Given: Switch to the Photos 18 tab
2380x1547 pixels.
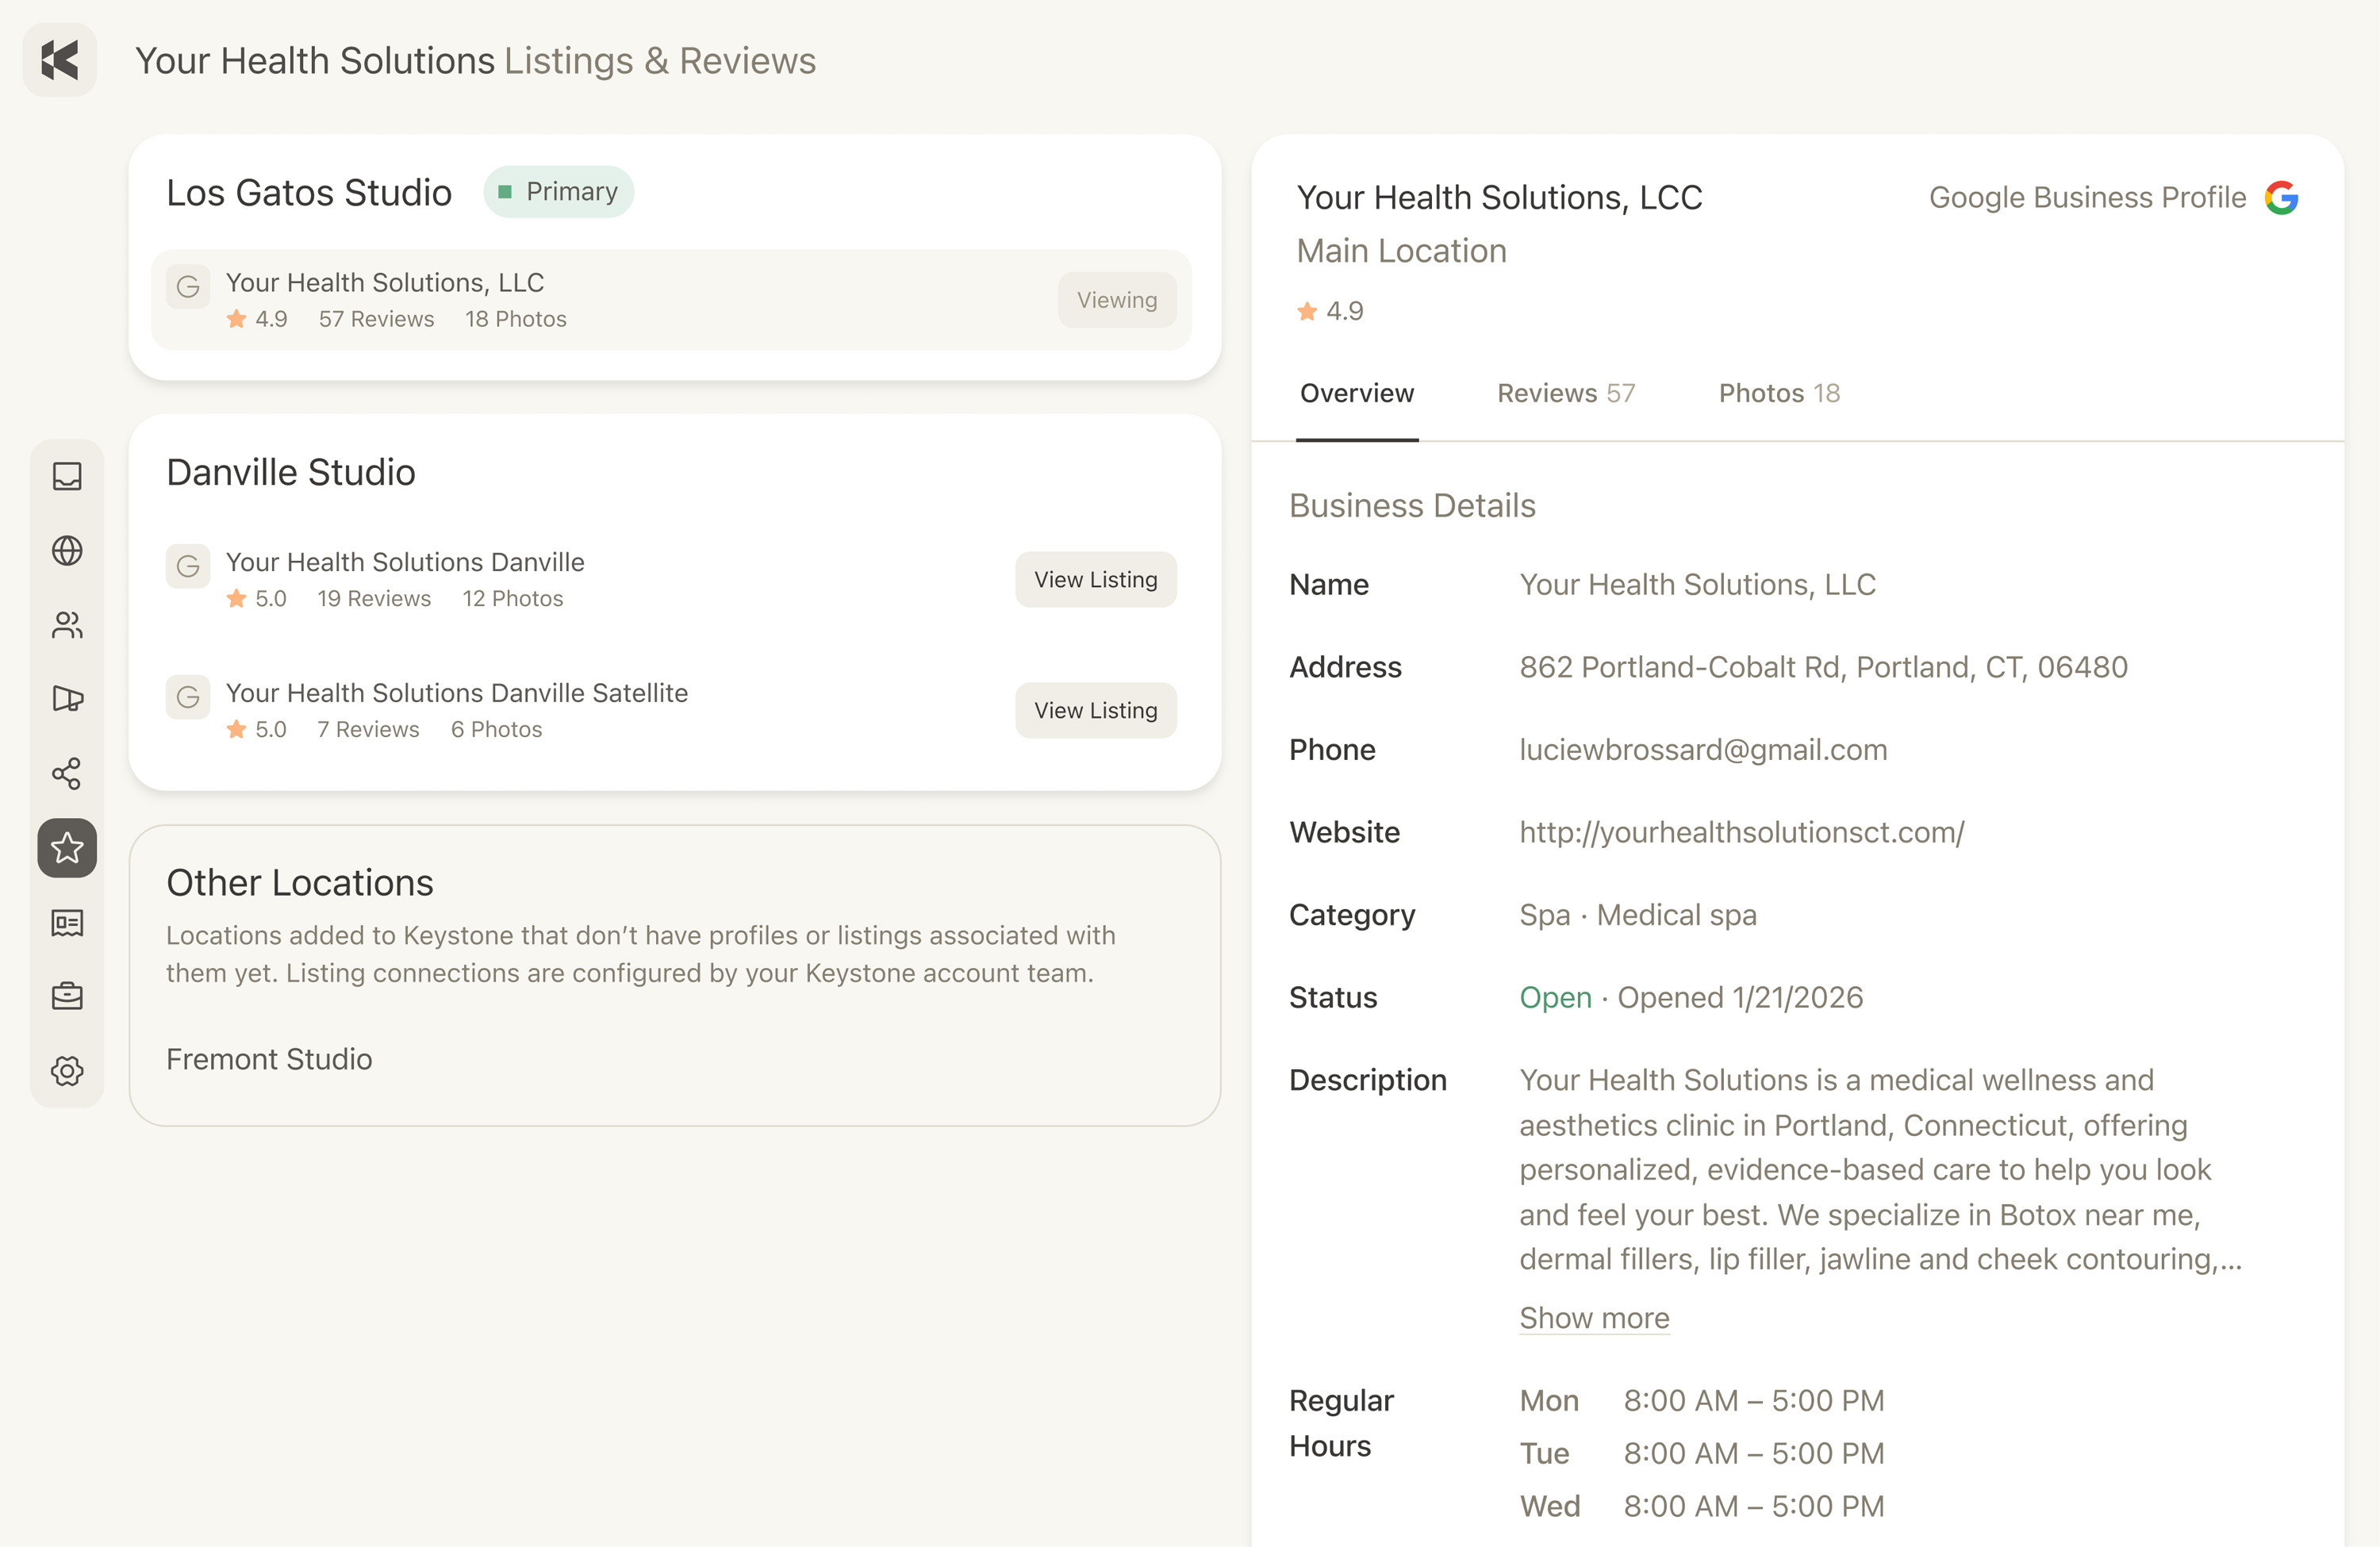Looking at the screenshot, I should [x=1779, y=393].
